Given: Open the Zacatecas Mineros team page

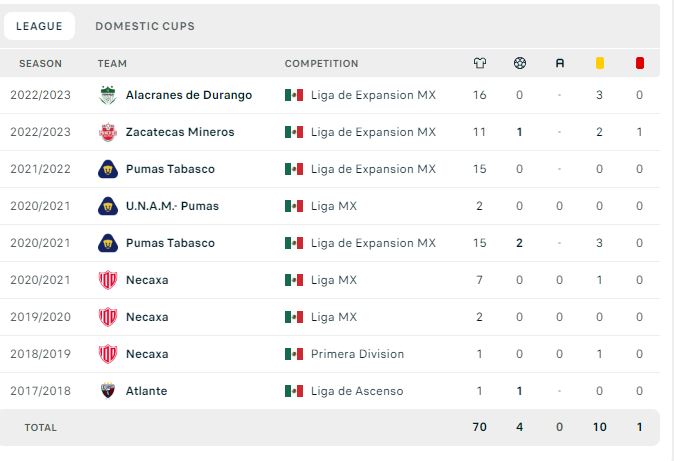Looking at the screenshot, I should coord(180,132).
